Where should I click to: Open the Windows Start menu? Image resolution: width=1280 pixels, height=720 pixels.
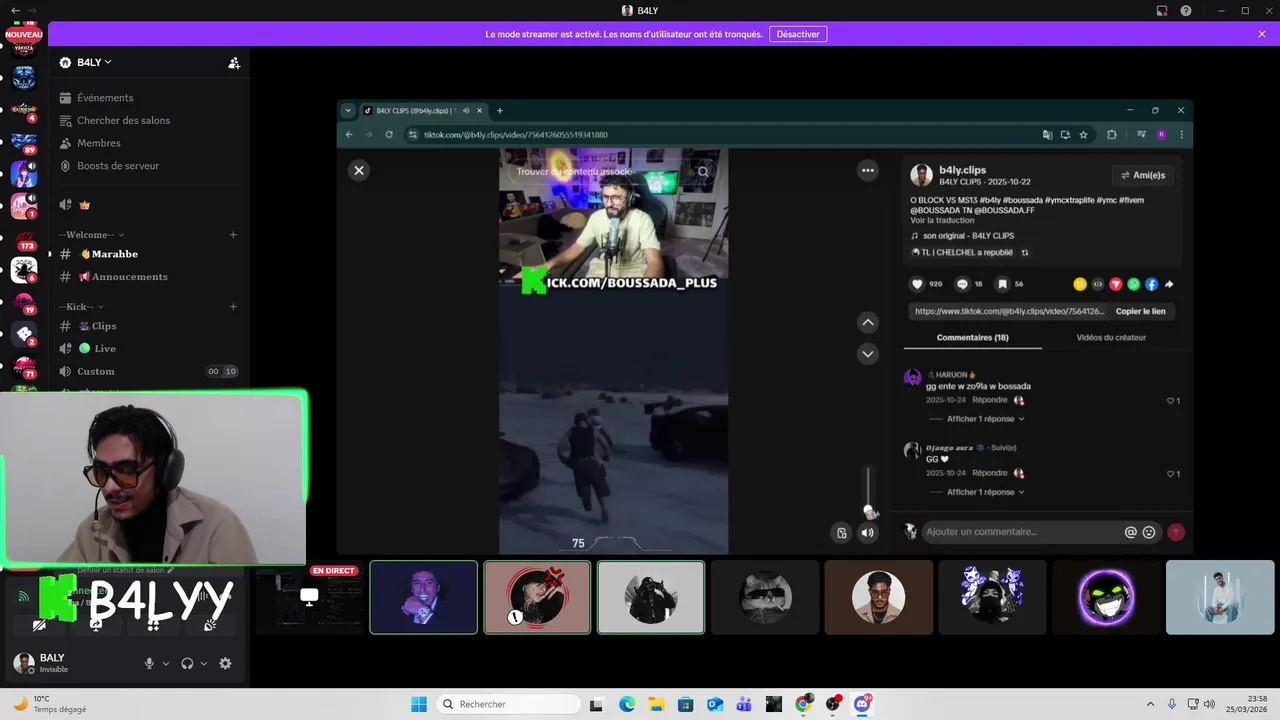pyautogui.click(x=419, y=704)
